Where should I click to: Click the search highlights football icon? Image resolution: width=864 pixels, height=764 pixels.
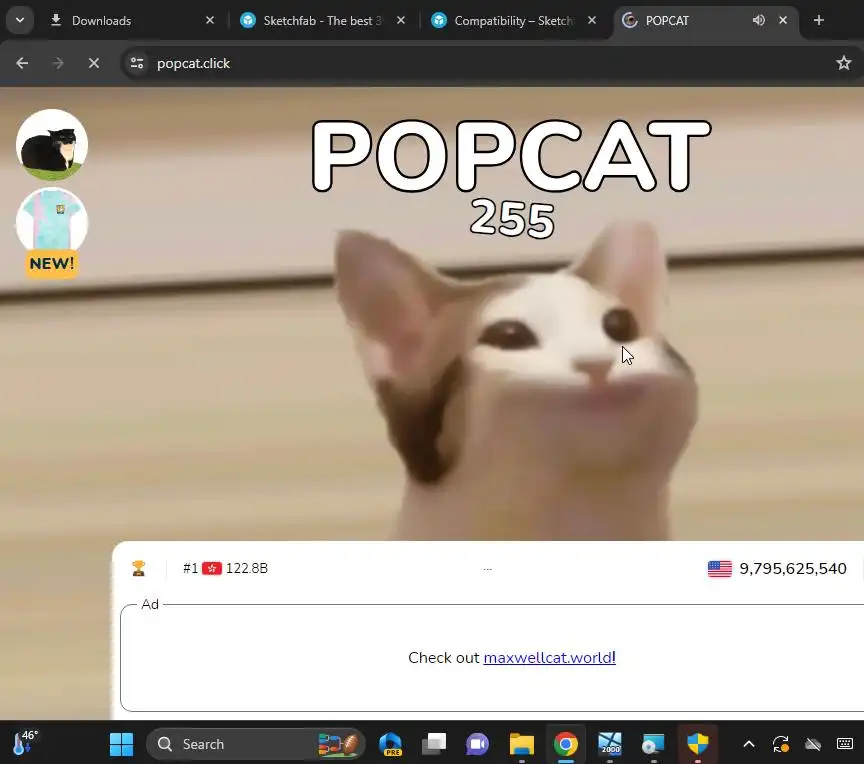[x=338, y=744]
